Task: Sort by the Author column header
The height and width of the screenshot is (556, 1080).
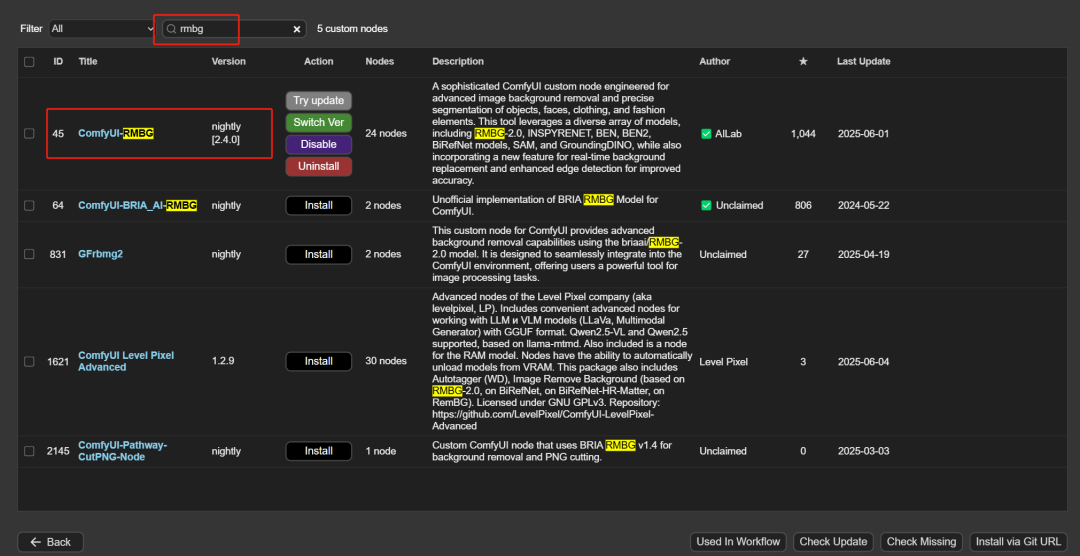Action: click(715, 61)
